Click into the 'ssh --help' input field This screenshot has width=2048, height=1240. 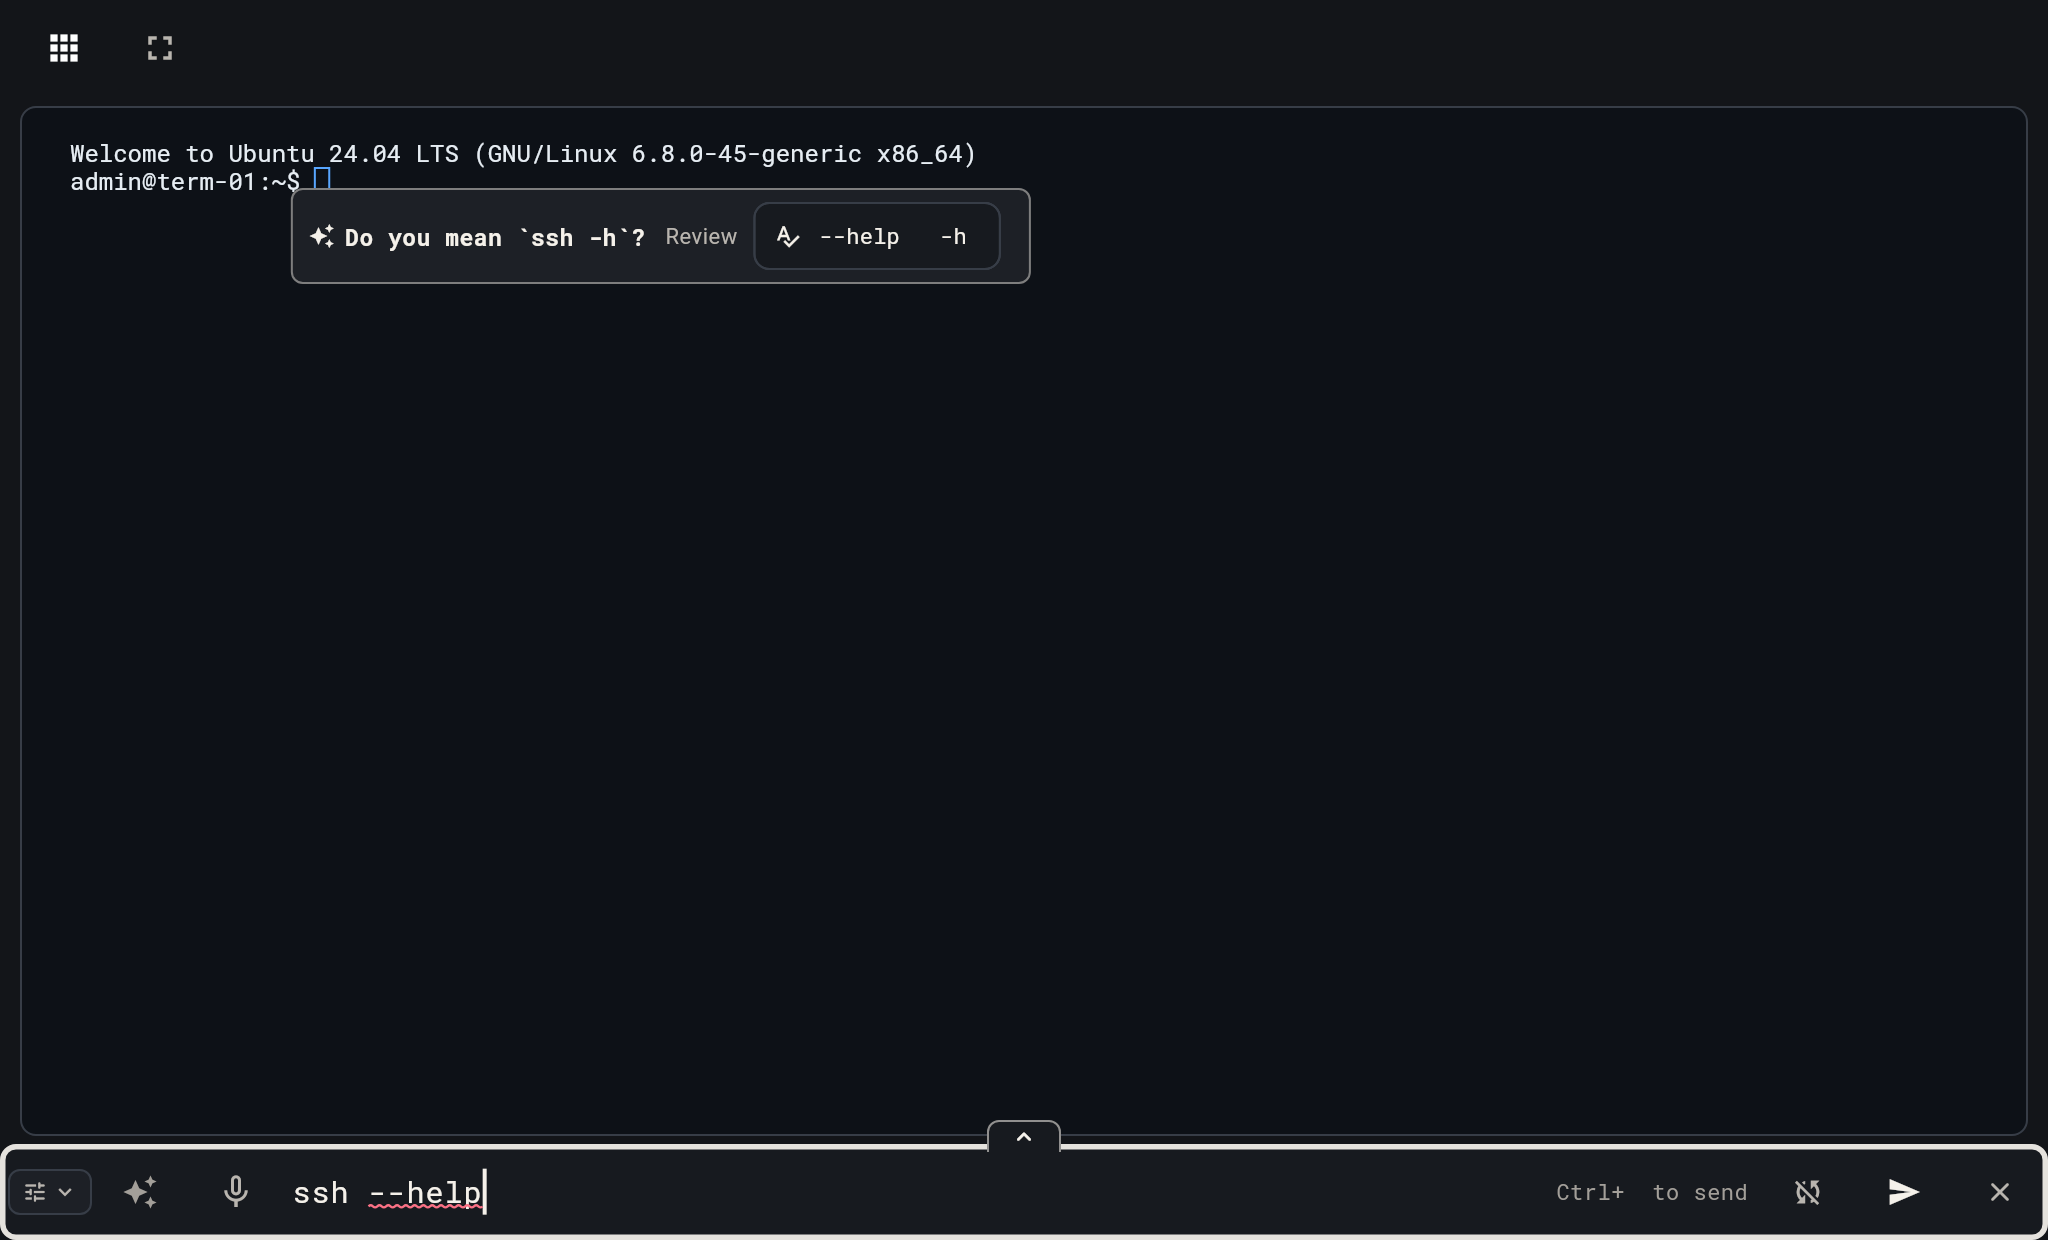pos(900,1192)
